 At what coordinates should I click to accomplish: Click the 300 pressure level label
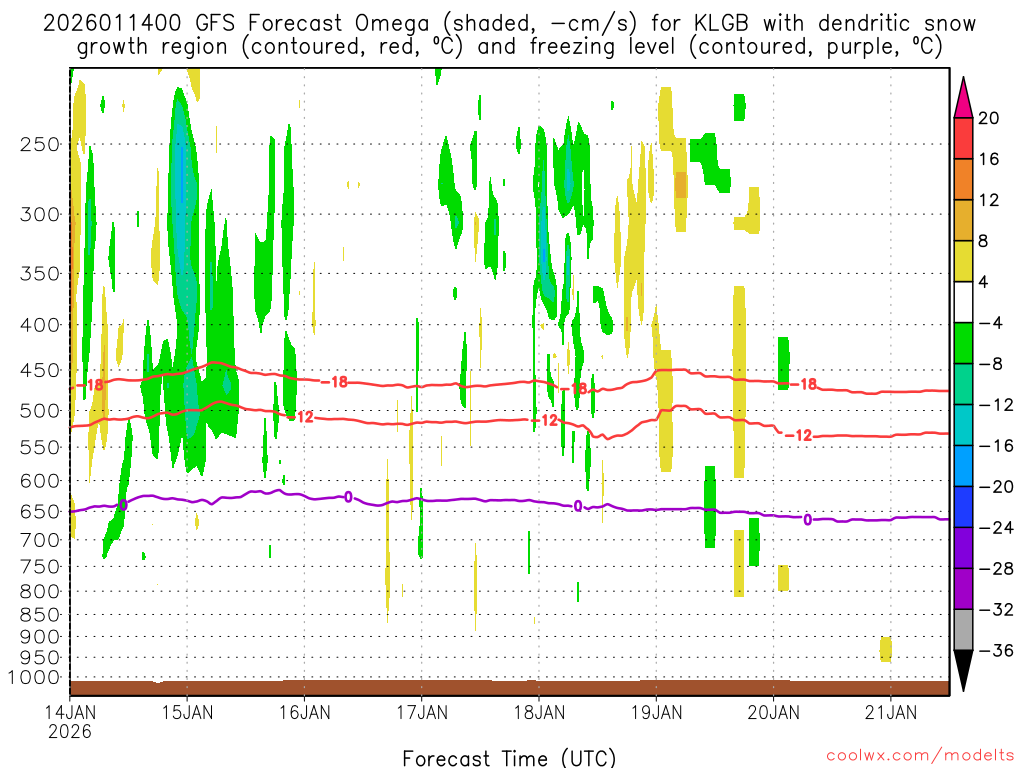[x=40, y=214]
